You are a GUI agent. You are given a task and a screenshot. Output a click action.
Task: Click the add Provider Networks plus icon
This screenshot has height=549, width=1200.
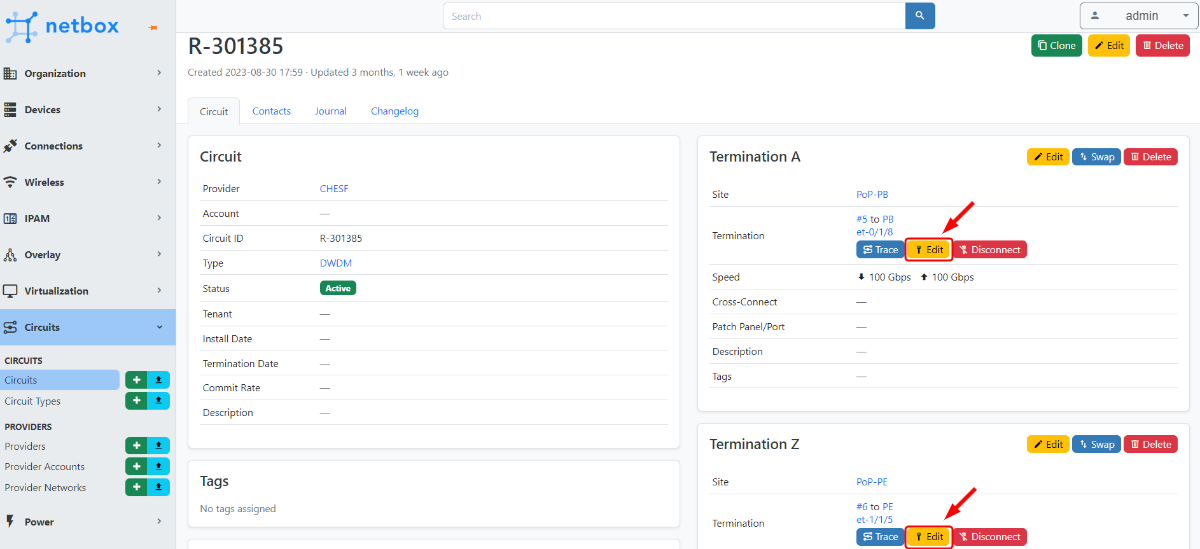136,488
